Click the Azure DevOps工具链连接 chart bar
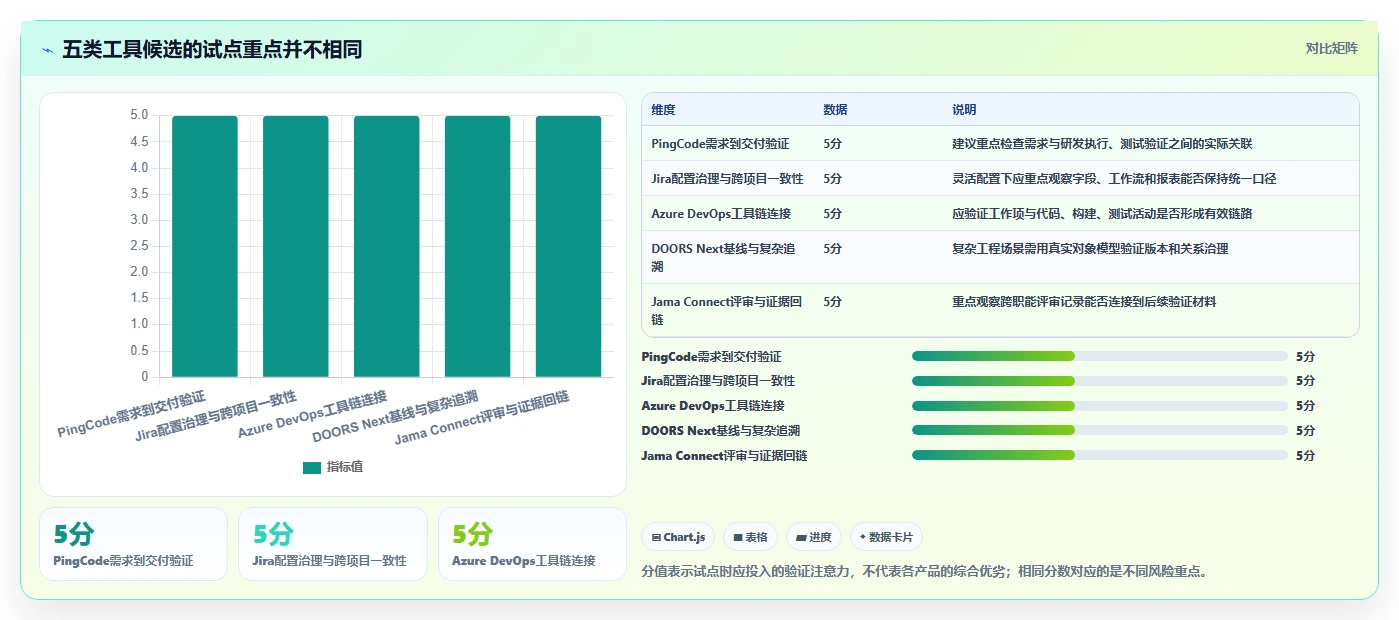1399x620 pixels. tap(387, 246)
